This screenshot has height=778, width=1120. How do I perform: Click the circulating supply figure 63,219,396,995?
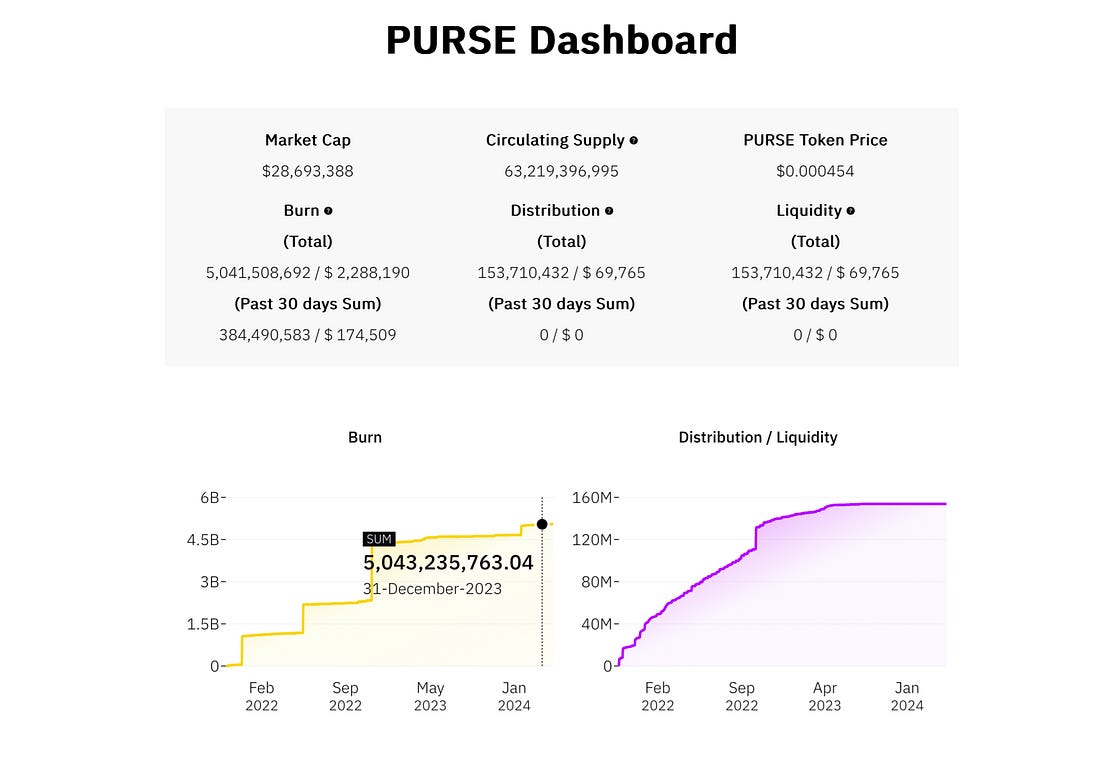(561, 171)
